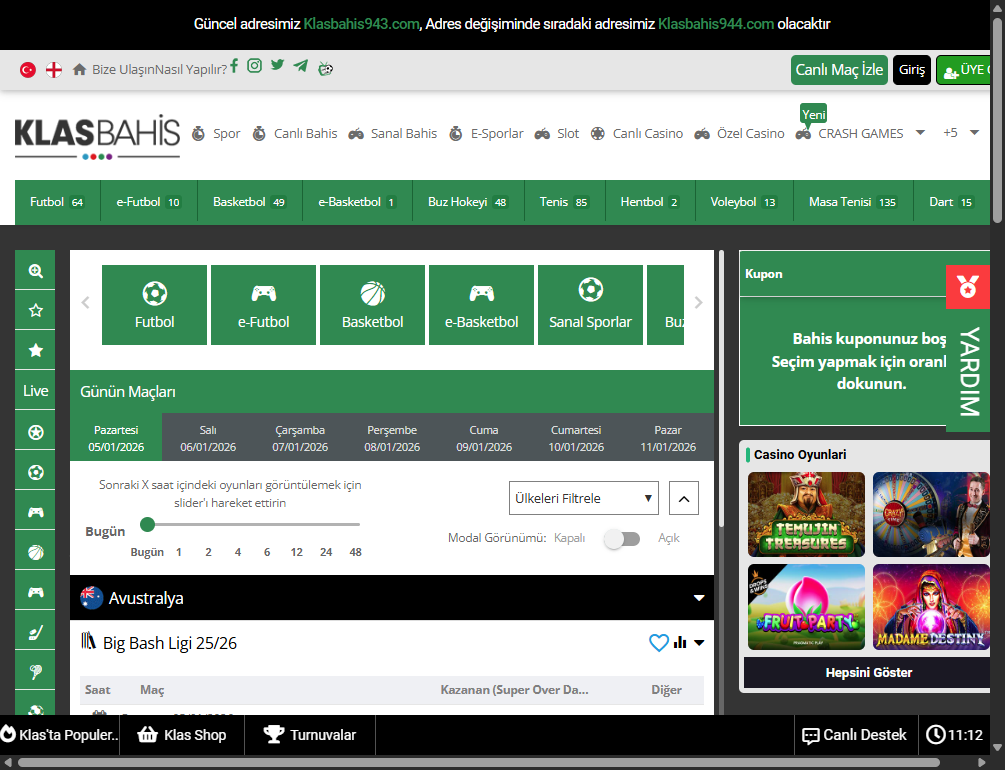The image size is (1005, 770).
Task: Click the filled star sidebar icon
Action: 35,350
